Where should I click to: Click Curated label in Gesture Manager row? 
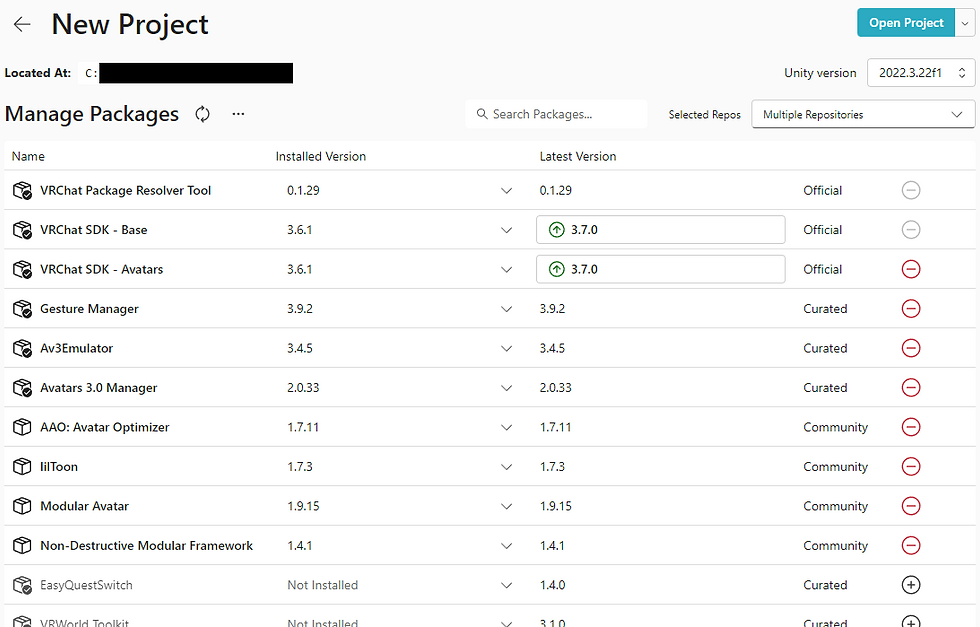(x=825, y=309)
